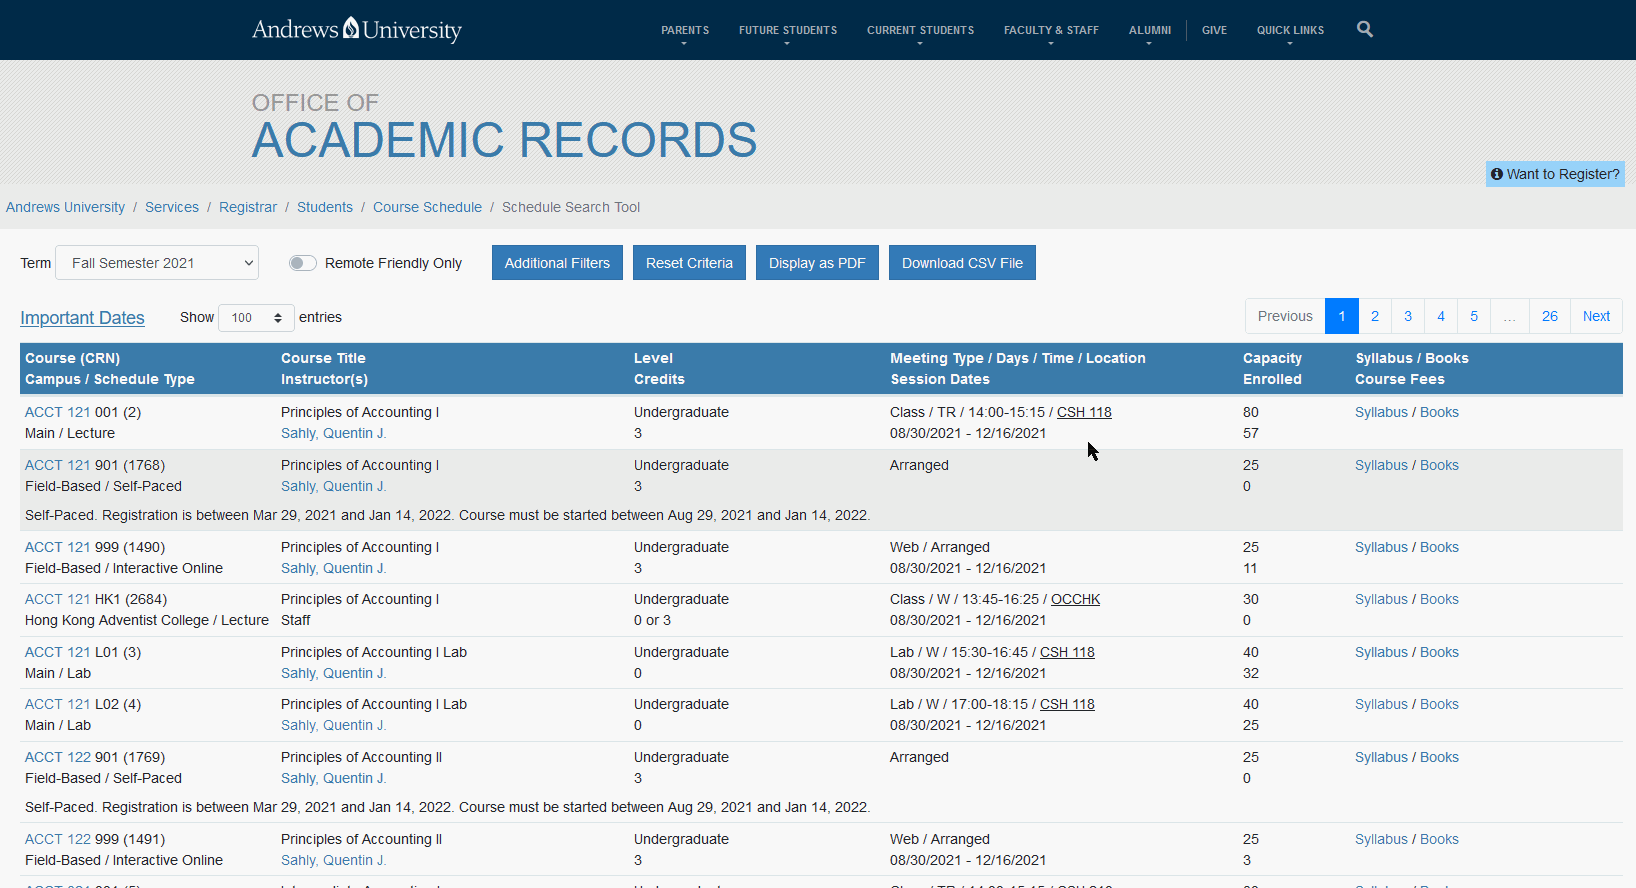The image size is (1636, 888).
Task: Click 'Hong Kong Adventist College / Lecture' text
Action: tap(147, 620)
